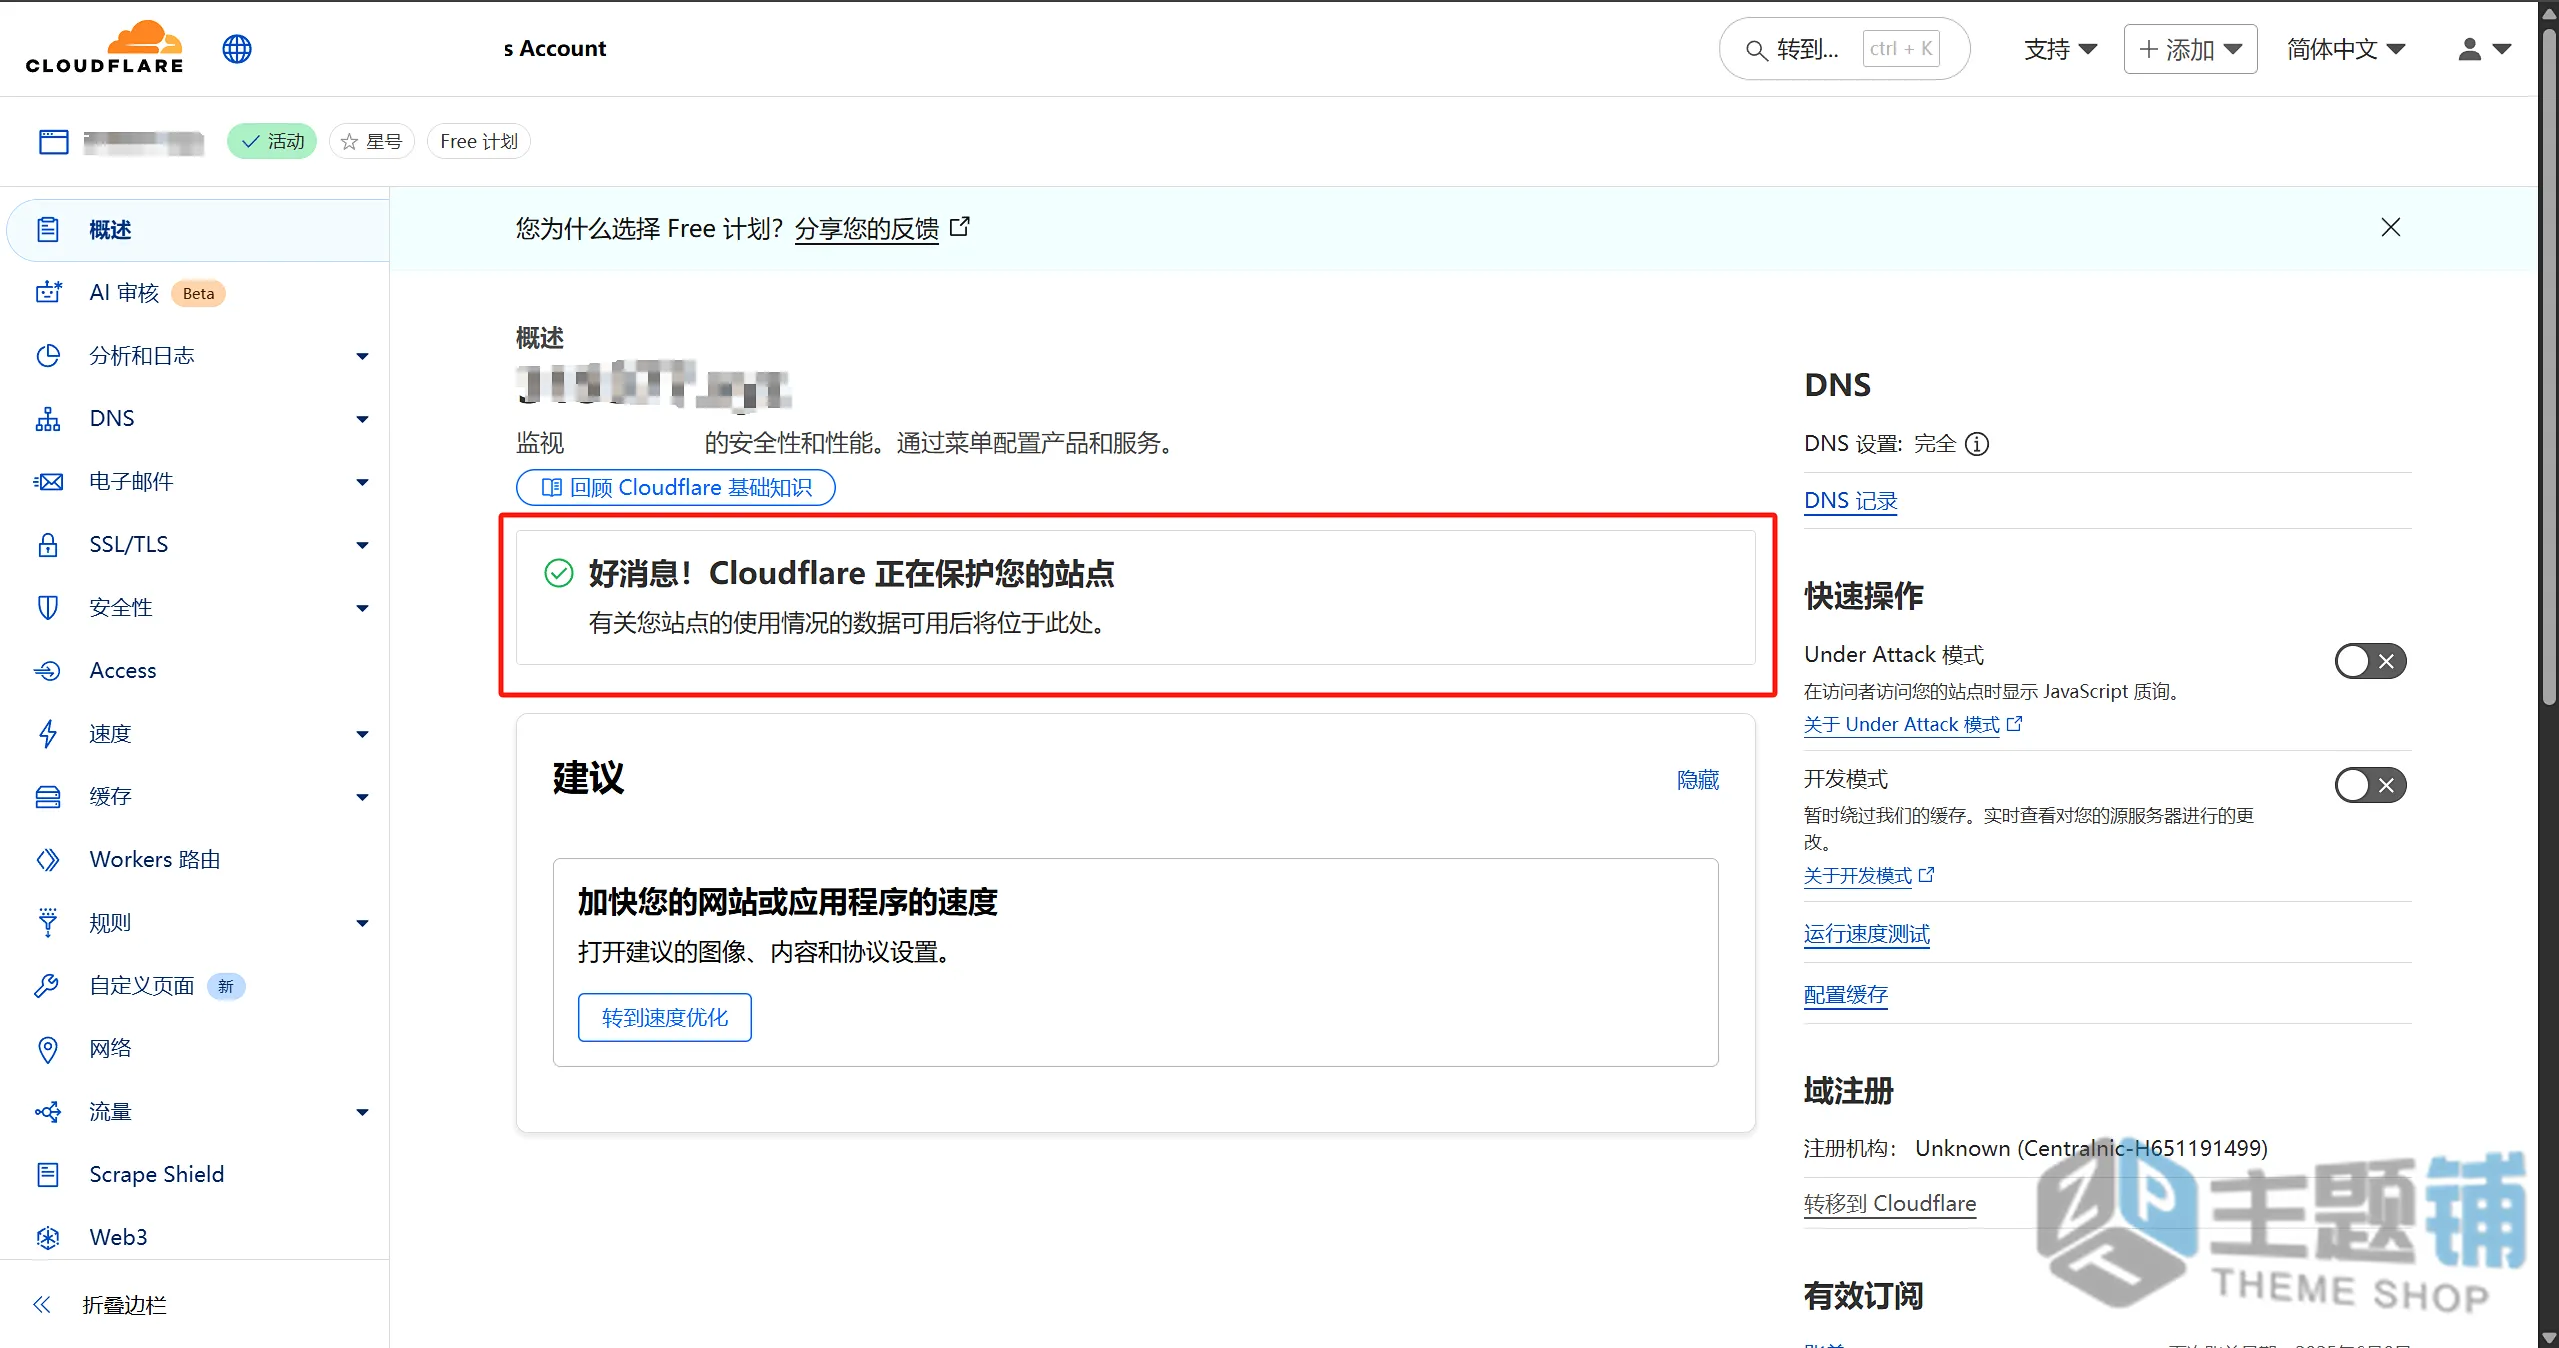Click the 概述 overview sidebar icon
The height and width of the screenshot is (1348, 2559).
pyautogui.click(x=48, y=230)
